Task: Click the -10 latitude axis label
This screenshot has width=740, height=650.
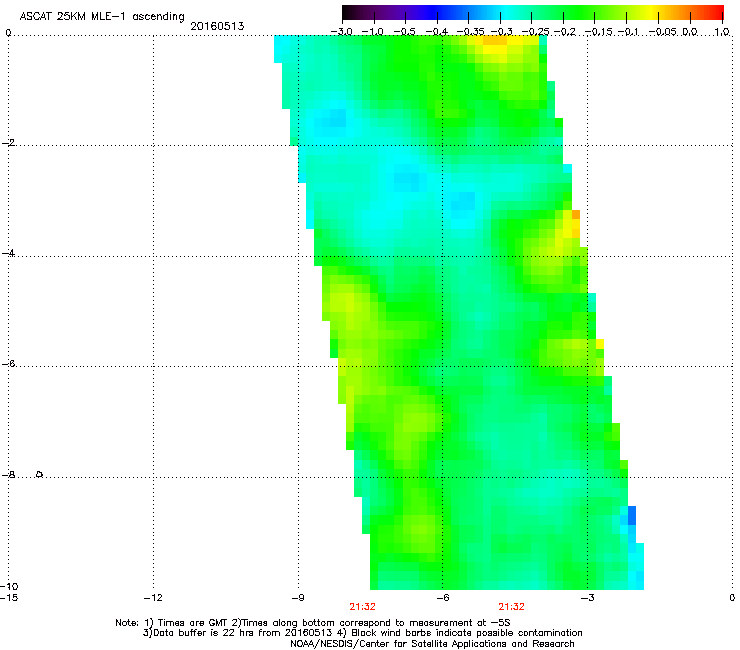Action: 9,587
